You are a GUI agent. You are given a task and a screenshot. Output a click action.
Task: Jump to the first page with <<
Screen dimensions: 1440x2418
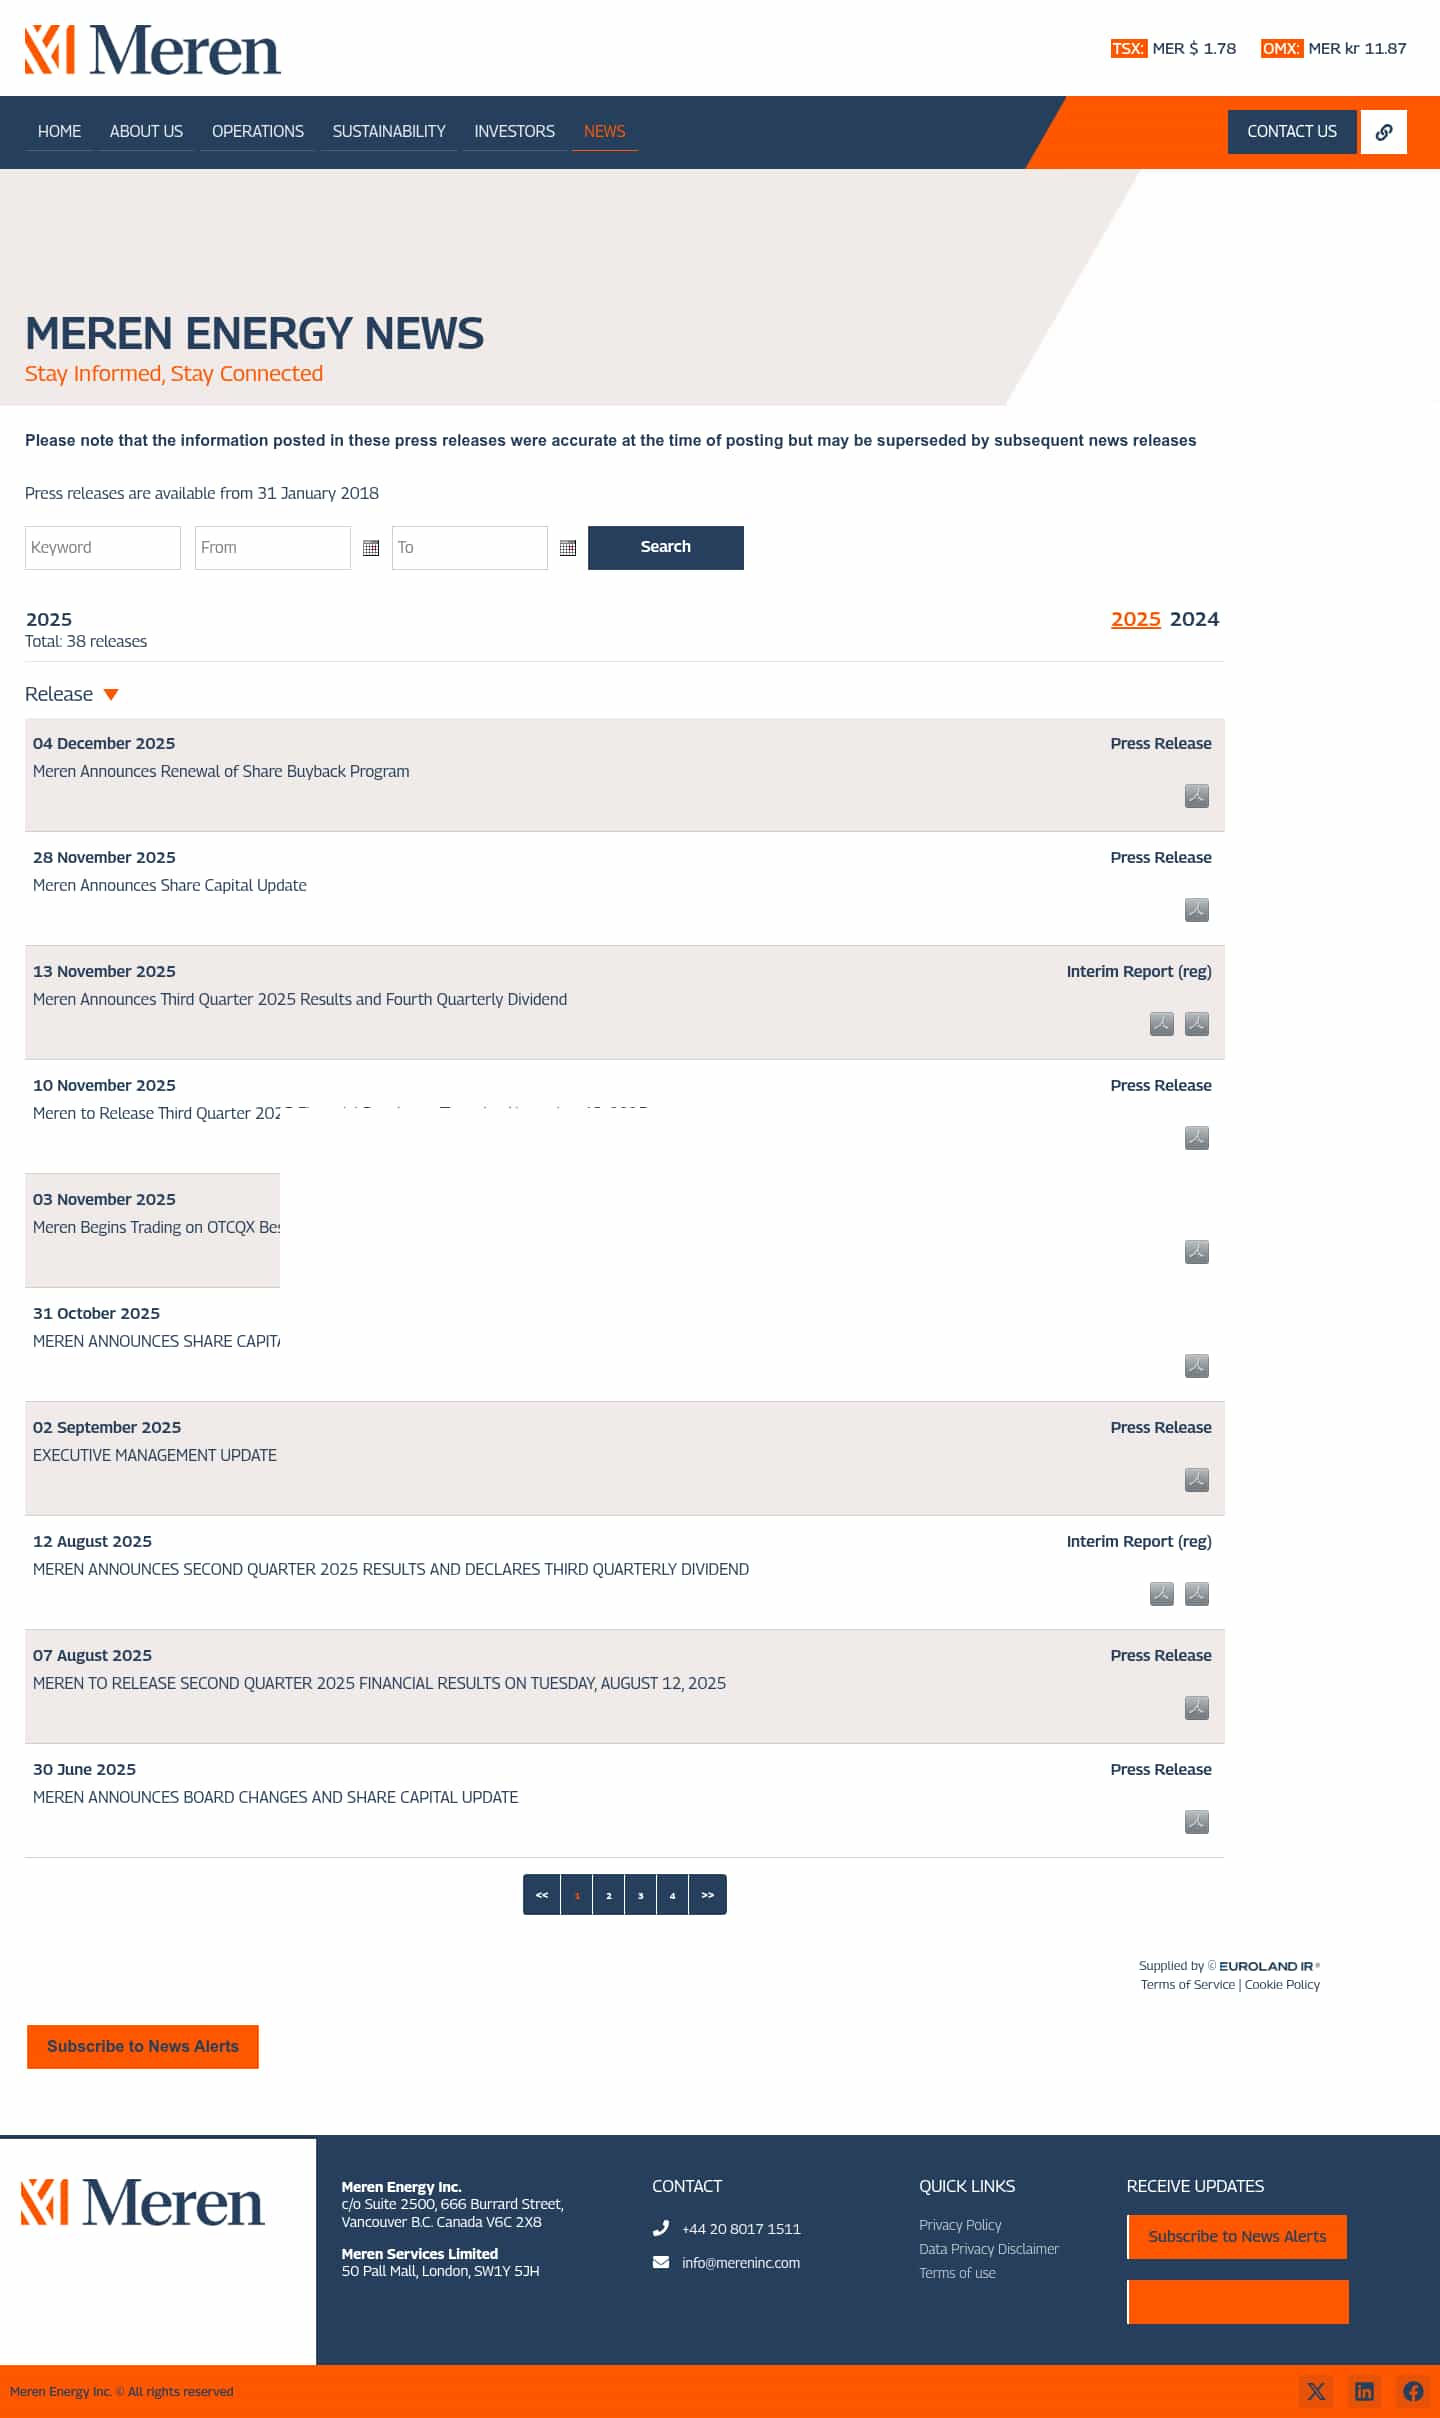point(543,1894)
